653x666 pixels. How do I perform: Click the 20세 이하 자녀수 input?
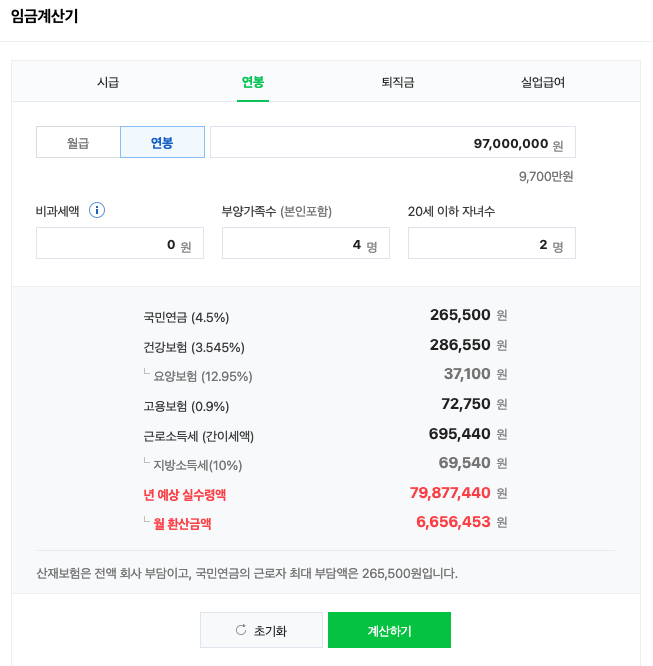[491, 244]
